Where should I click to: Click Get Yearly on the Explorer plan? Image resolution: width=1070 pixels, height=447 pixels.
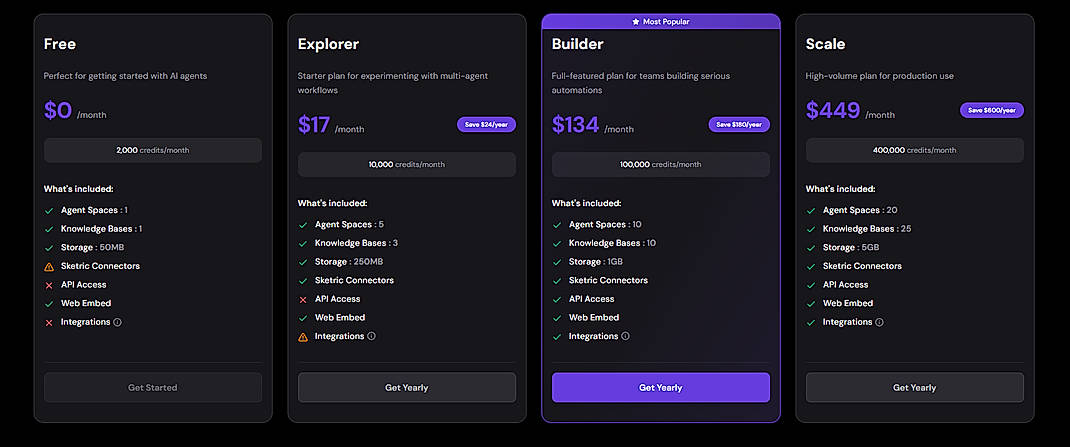[407, 388]
